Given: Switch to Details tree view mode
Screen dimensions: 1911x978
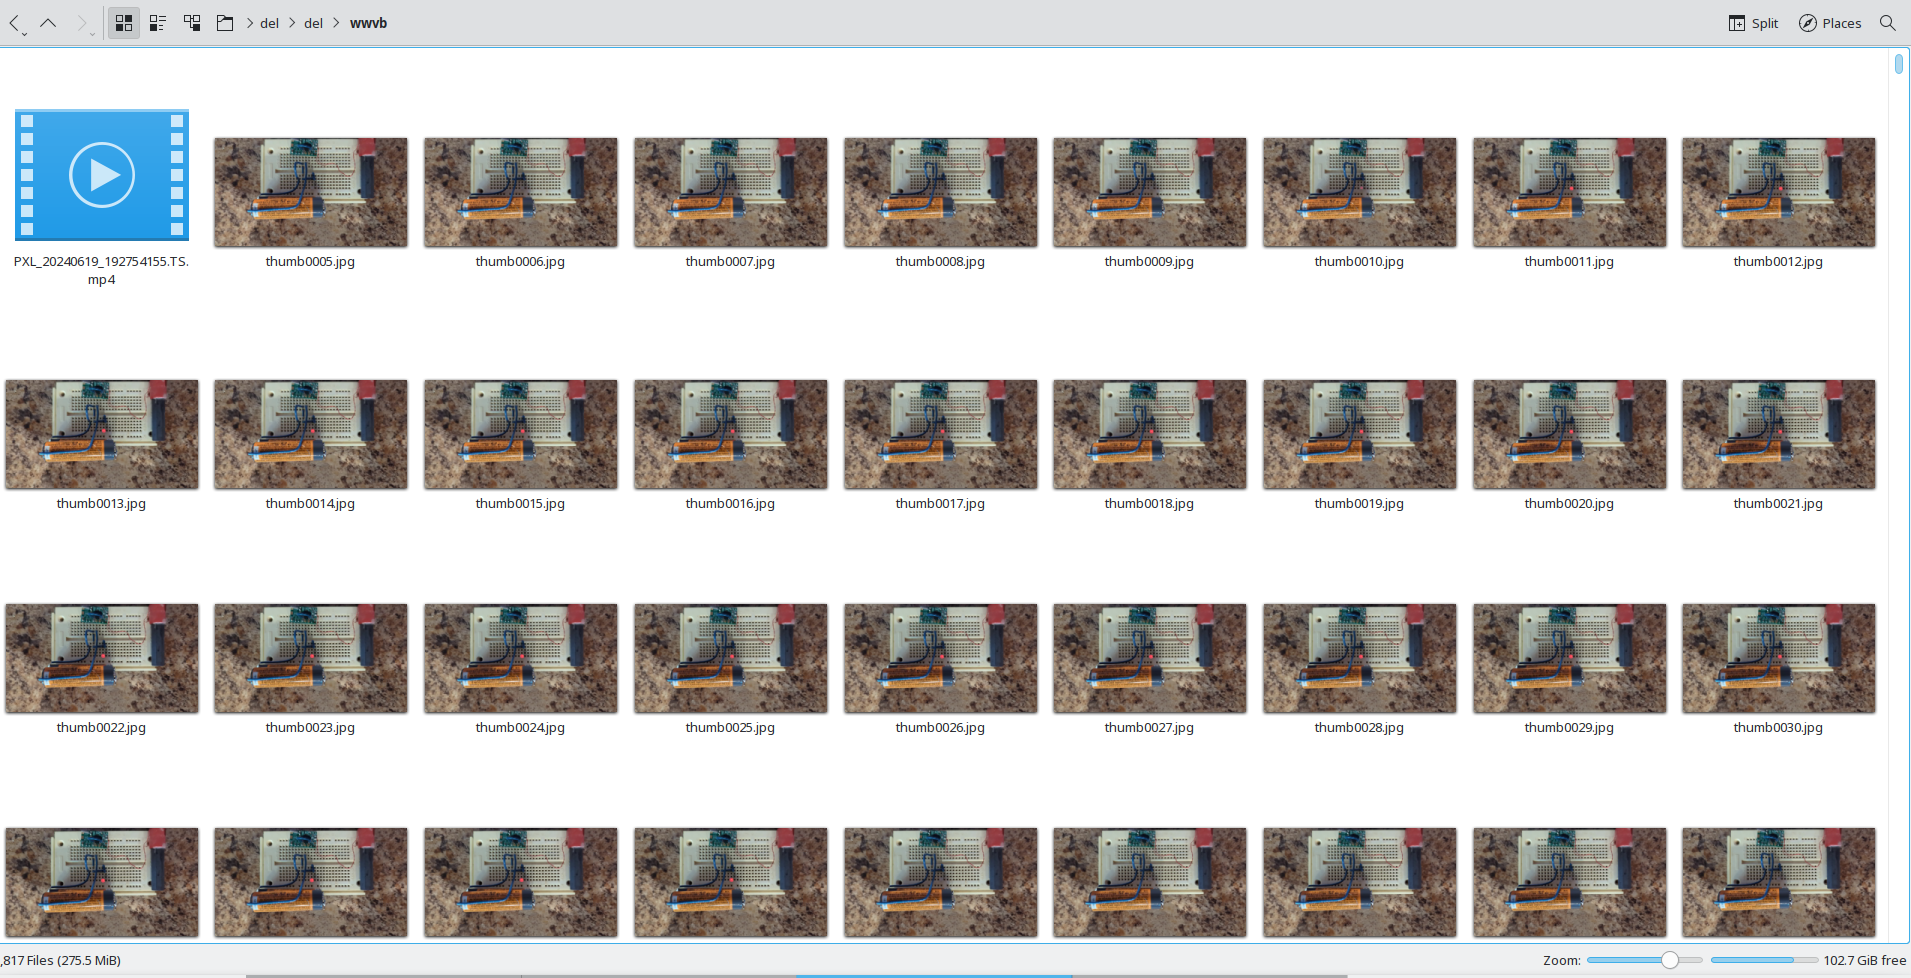Looking at the screenshot, I should click(x=192, y=23).
